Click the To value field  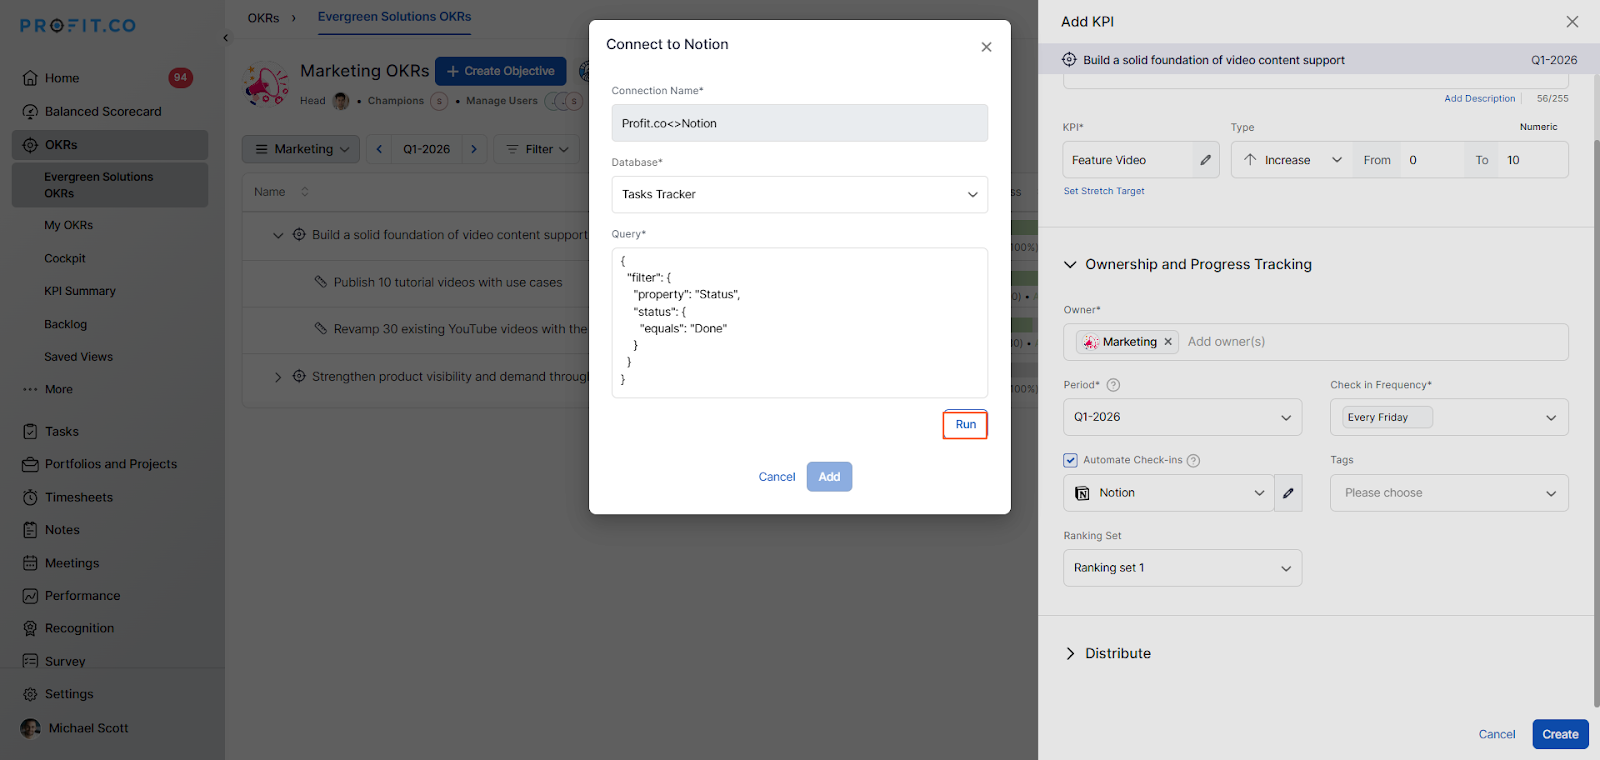[1532, 160]
